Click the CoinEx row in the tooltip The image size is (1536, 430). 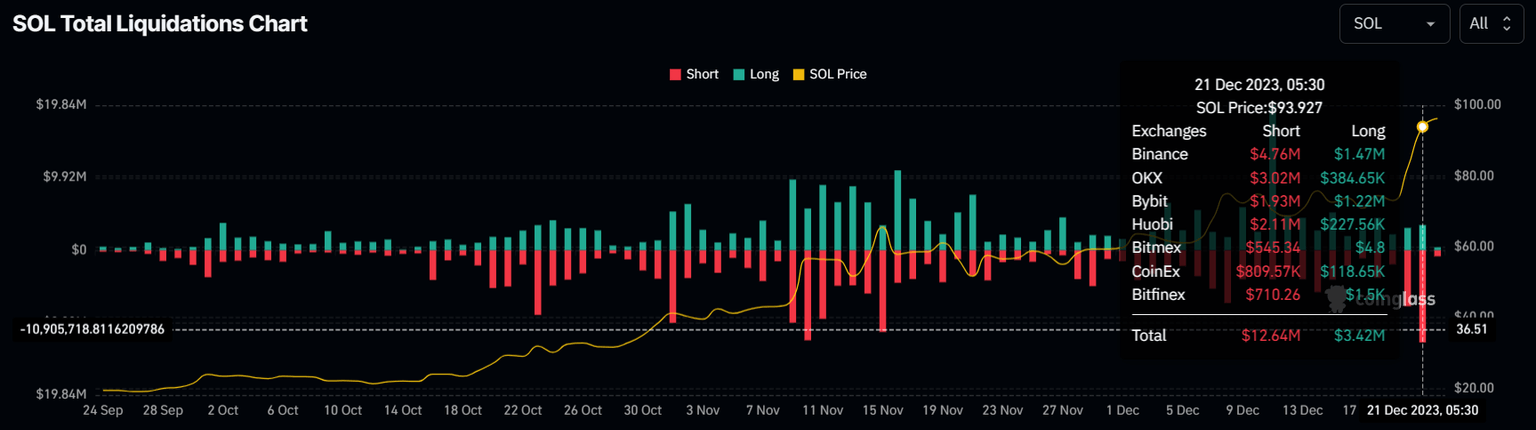(1258, 271)
